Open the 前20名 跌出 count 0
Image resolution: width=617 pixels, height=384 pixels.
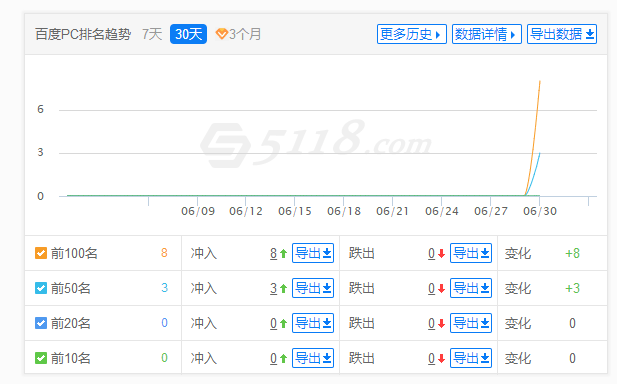coord(432,324)
